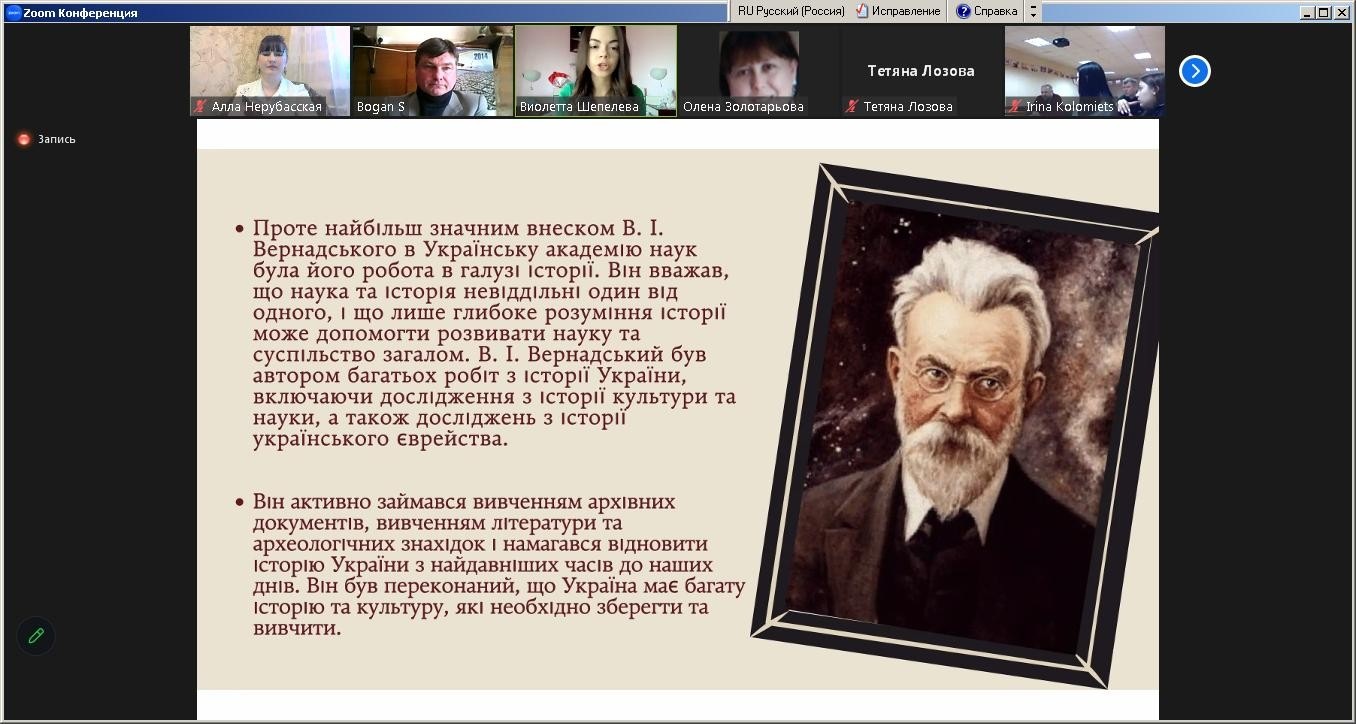The width and height of the screenshot is (1356, 724).
Task: Click the Виолетта Шепелева name label
Action: coord(579,106)
